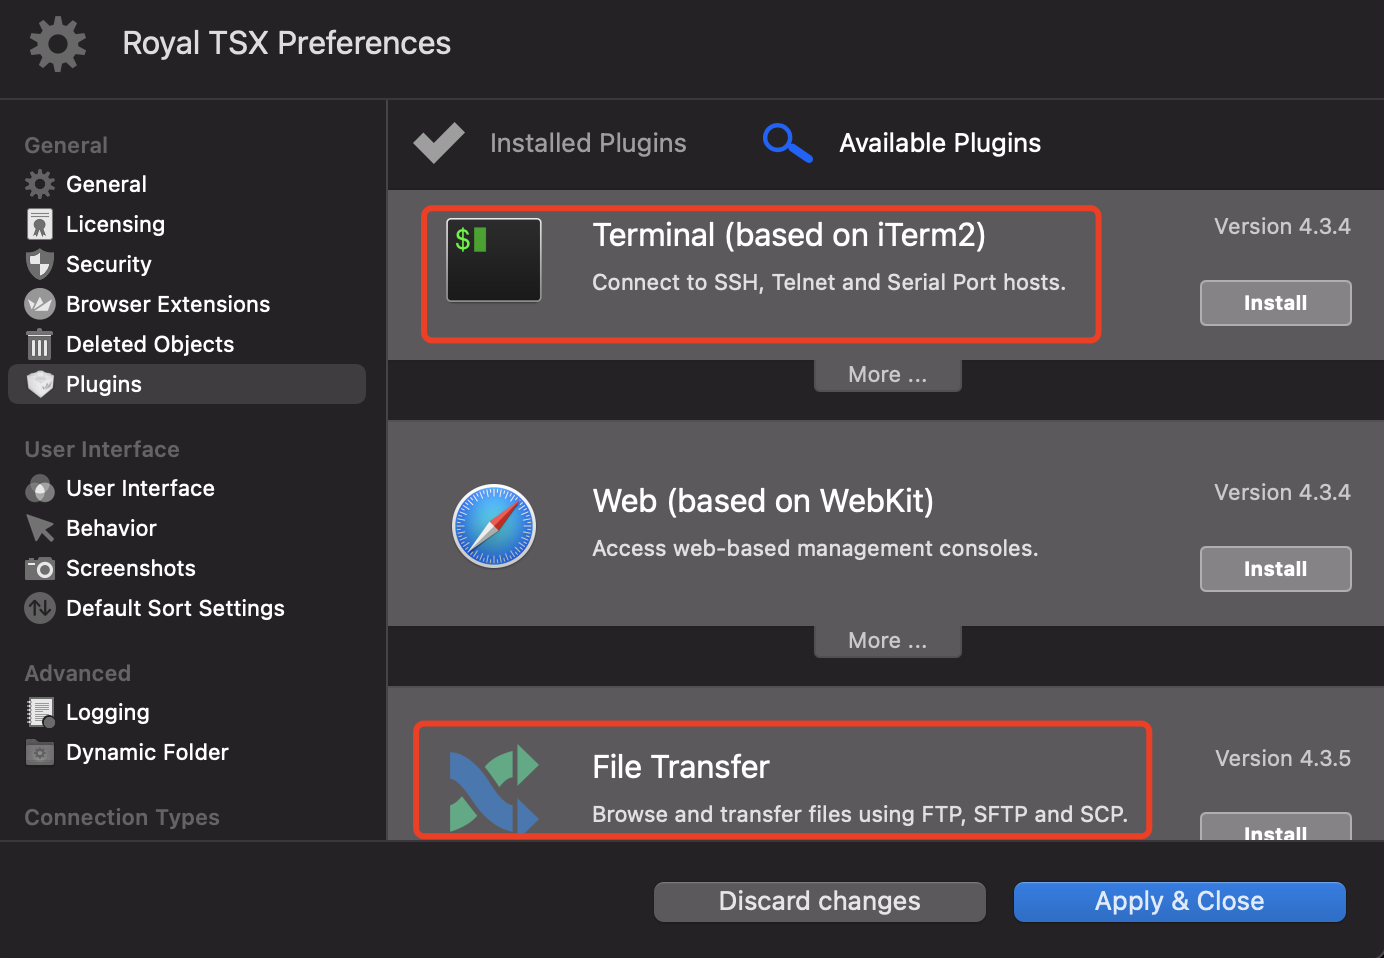Open Default Sort Settings via its arrows icon
Screen dimensions: 1384x958
click(x=39, y=608)
